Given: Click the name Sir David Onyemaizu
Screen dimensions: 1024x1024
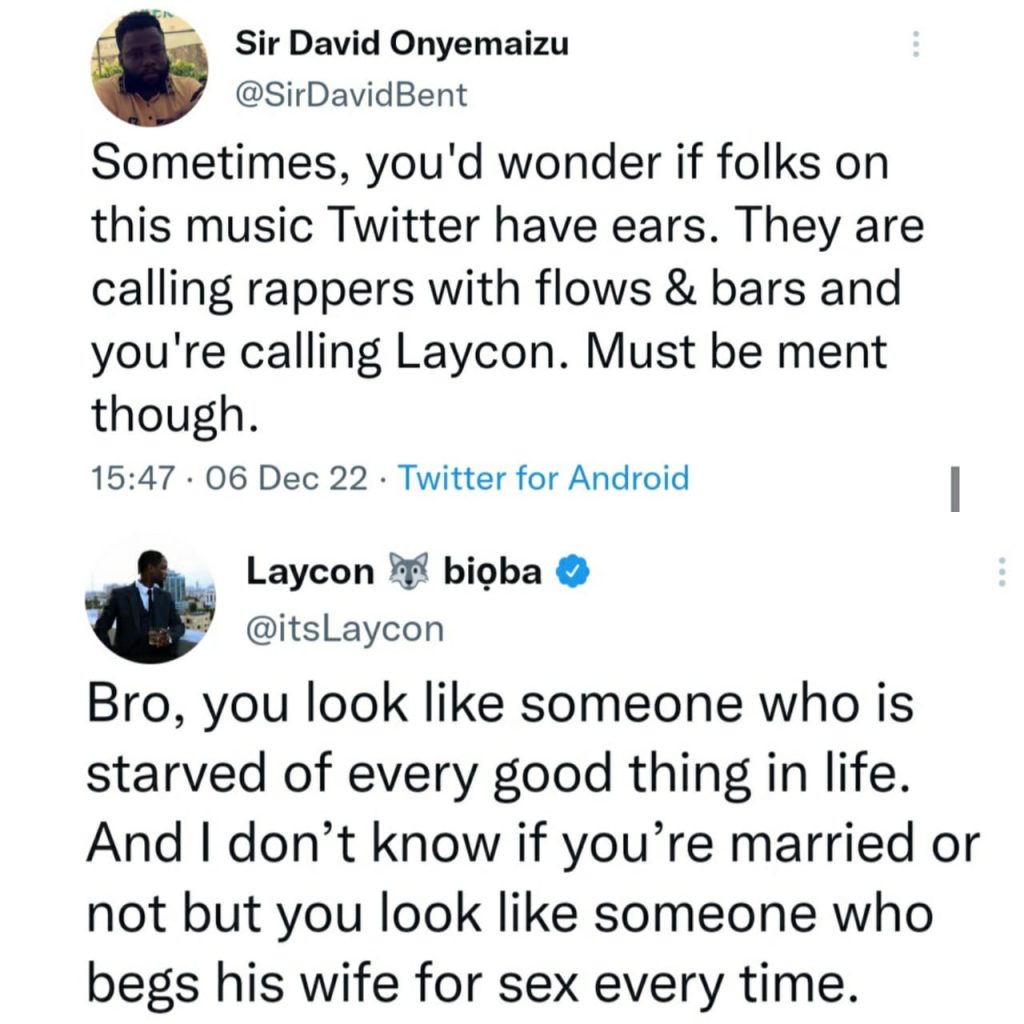Looking at the screenshot, I should (402, 43).
